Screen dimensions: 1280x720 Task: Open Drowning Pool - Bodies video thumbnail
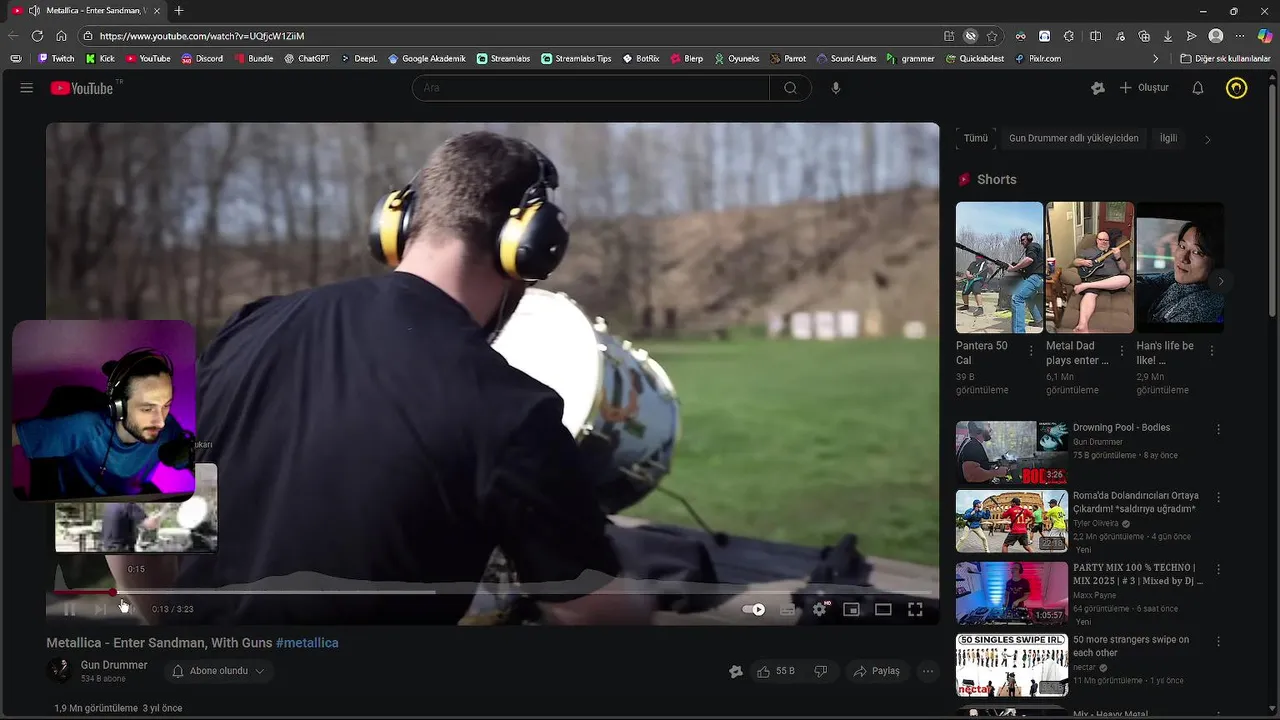pos(1012,453)
